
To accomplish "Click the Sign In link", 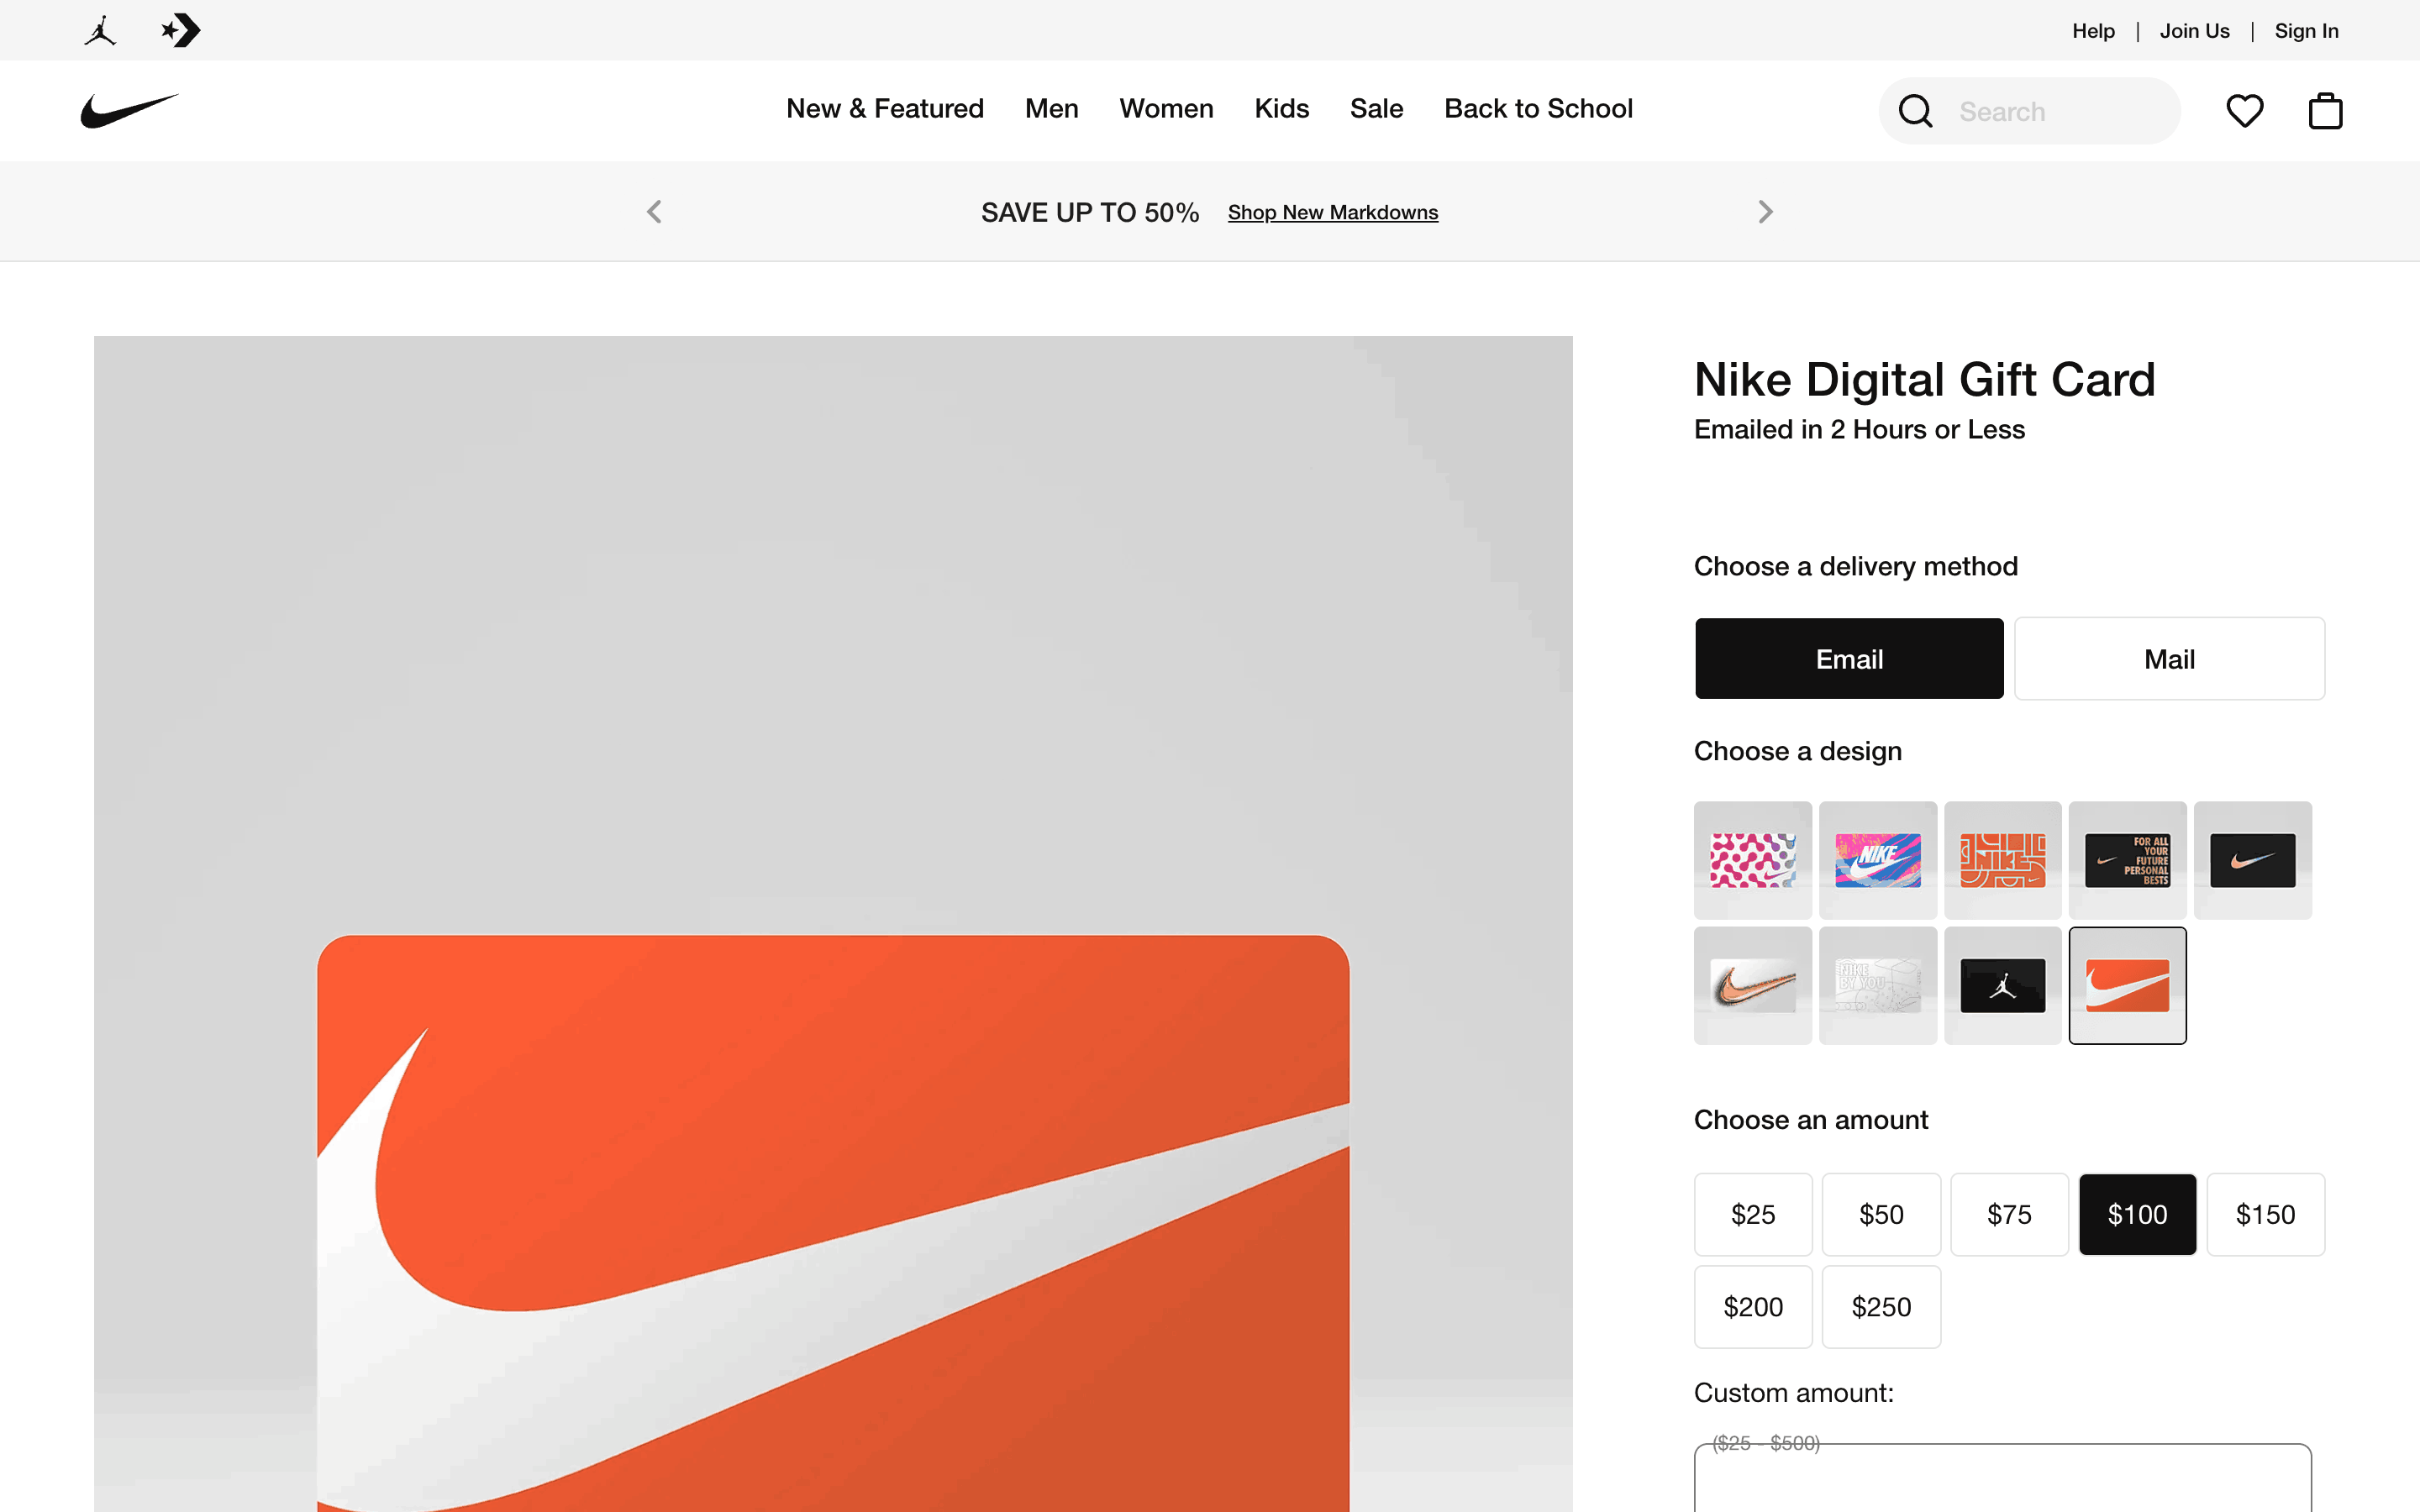I will tap(2306, 31).
